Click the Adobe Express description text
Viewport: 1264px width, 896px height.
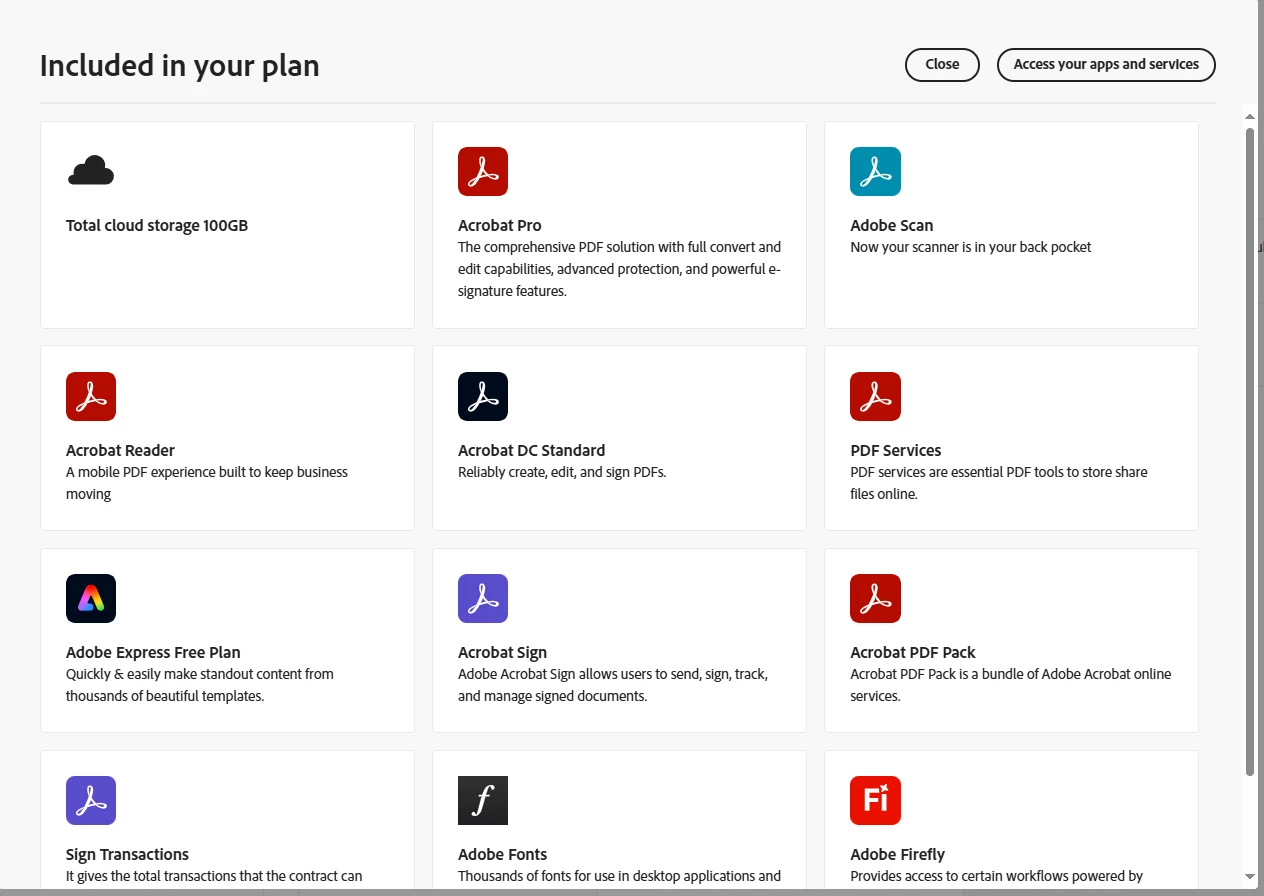pos(200,685)
